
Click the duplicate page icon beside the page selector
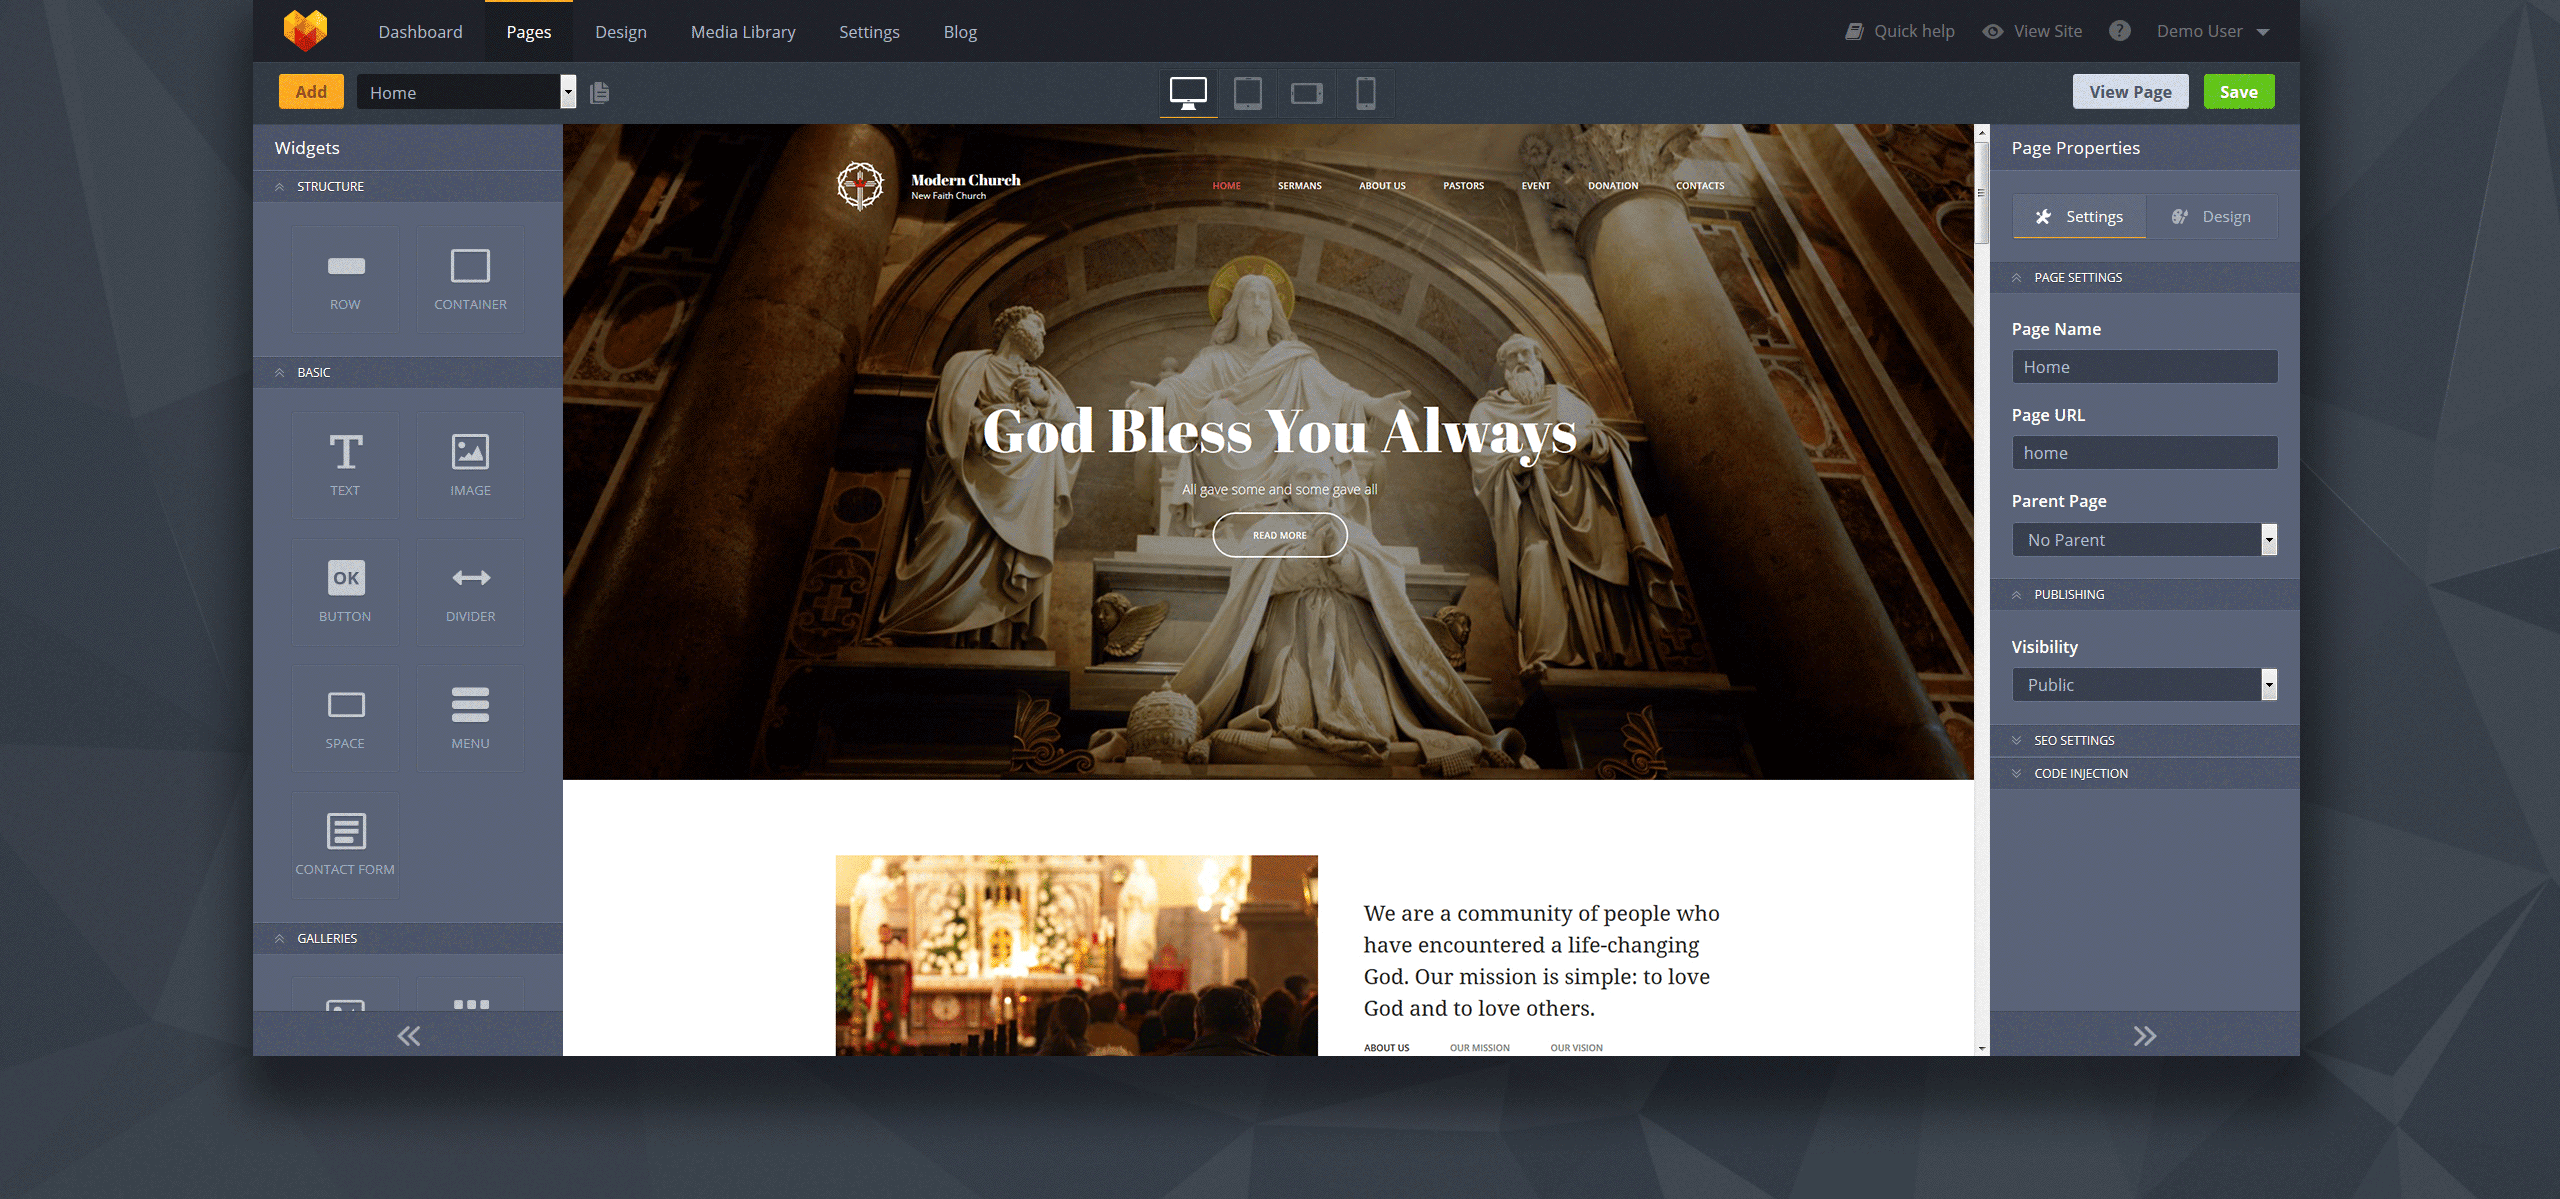click(599, 92)
